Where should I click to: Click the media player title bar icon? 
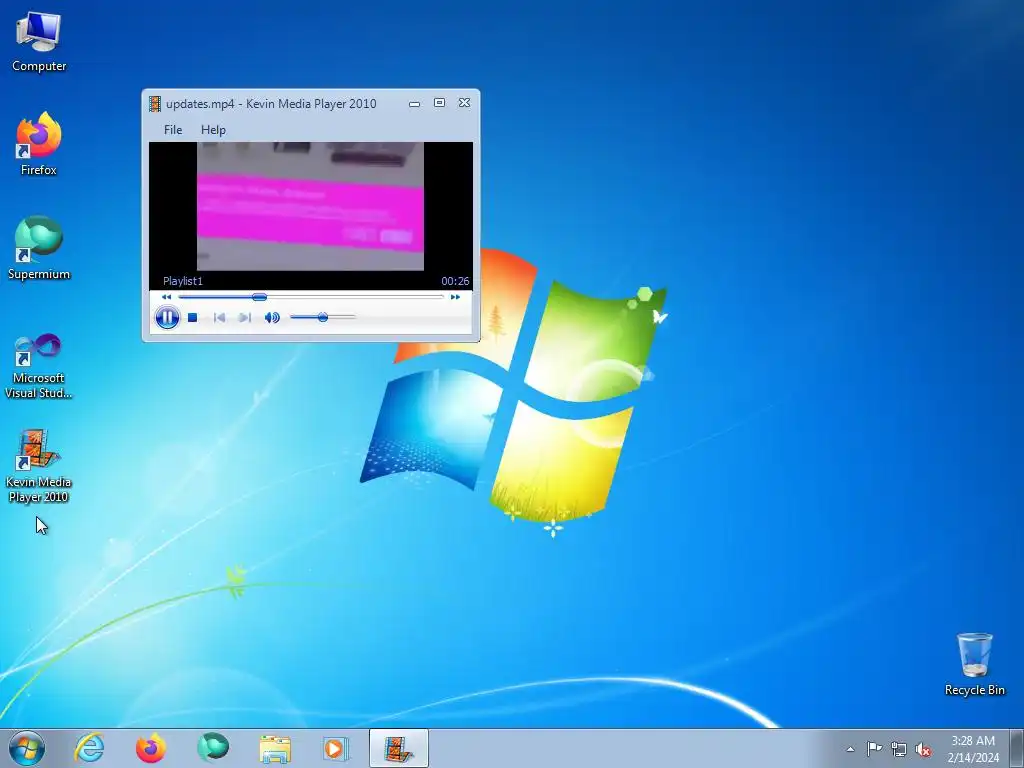coord(155,104)
